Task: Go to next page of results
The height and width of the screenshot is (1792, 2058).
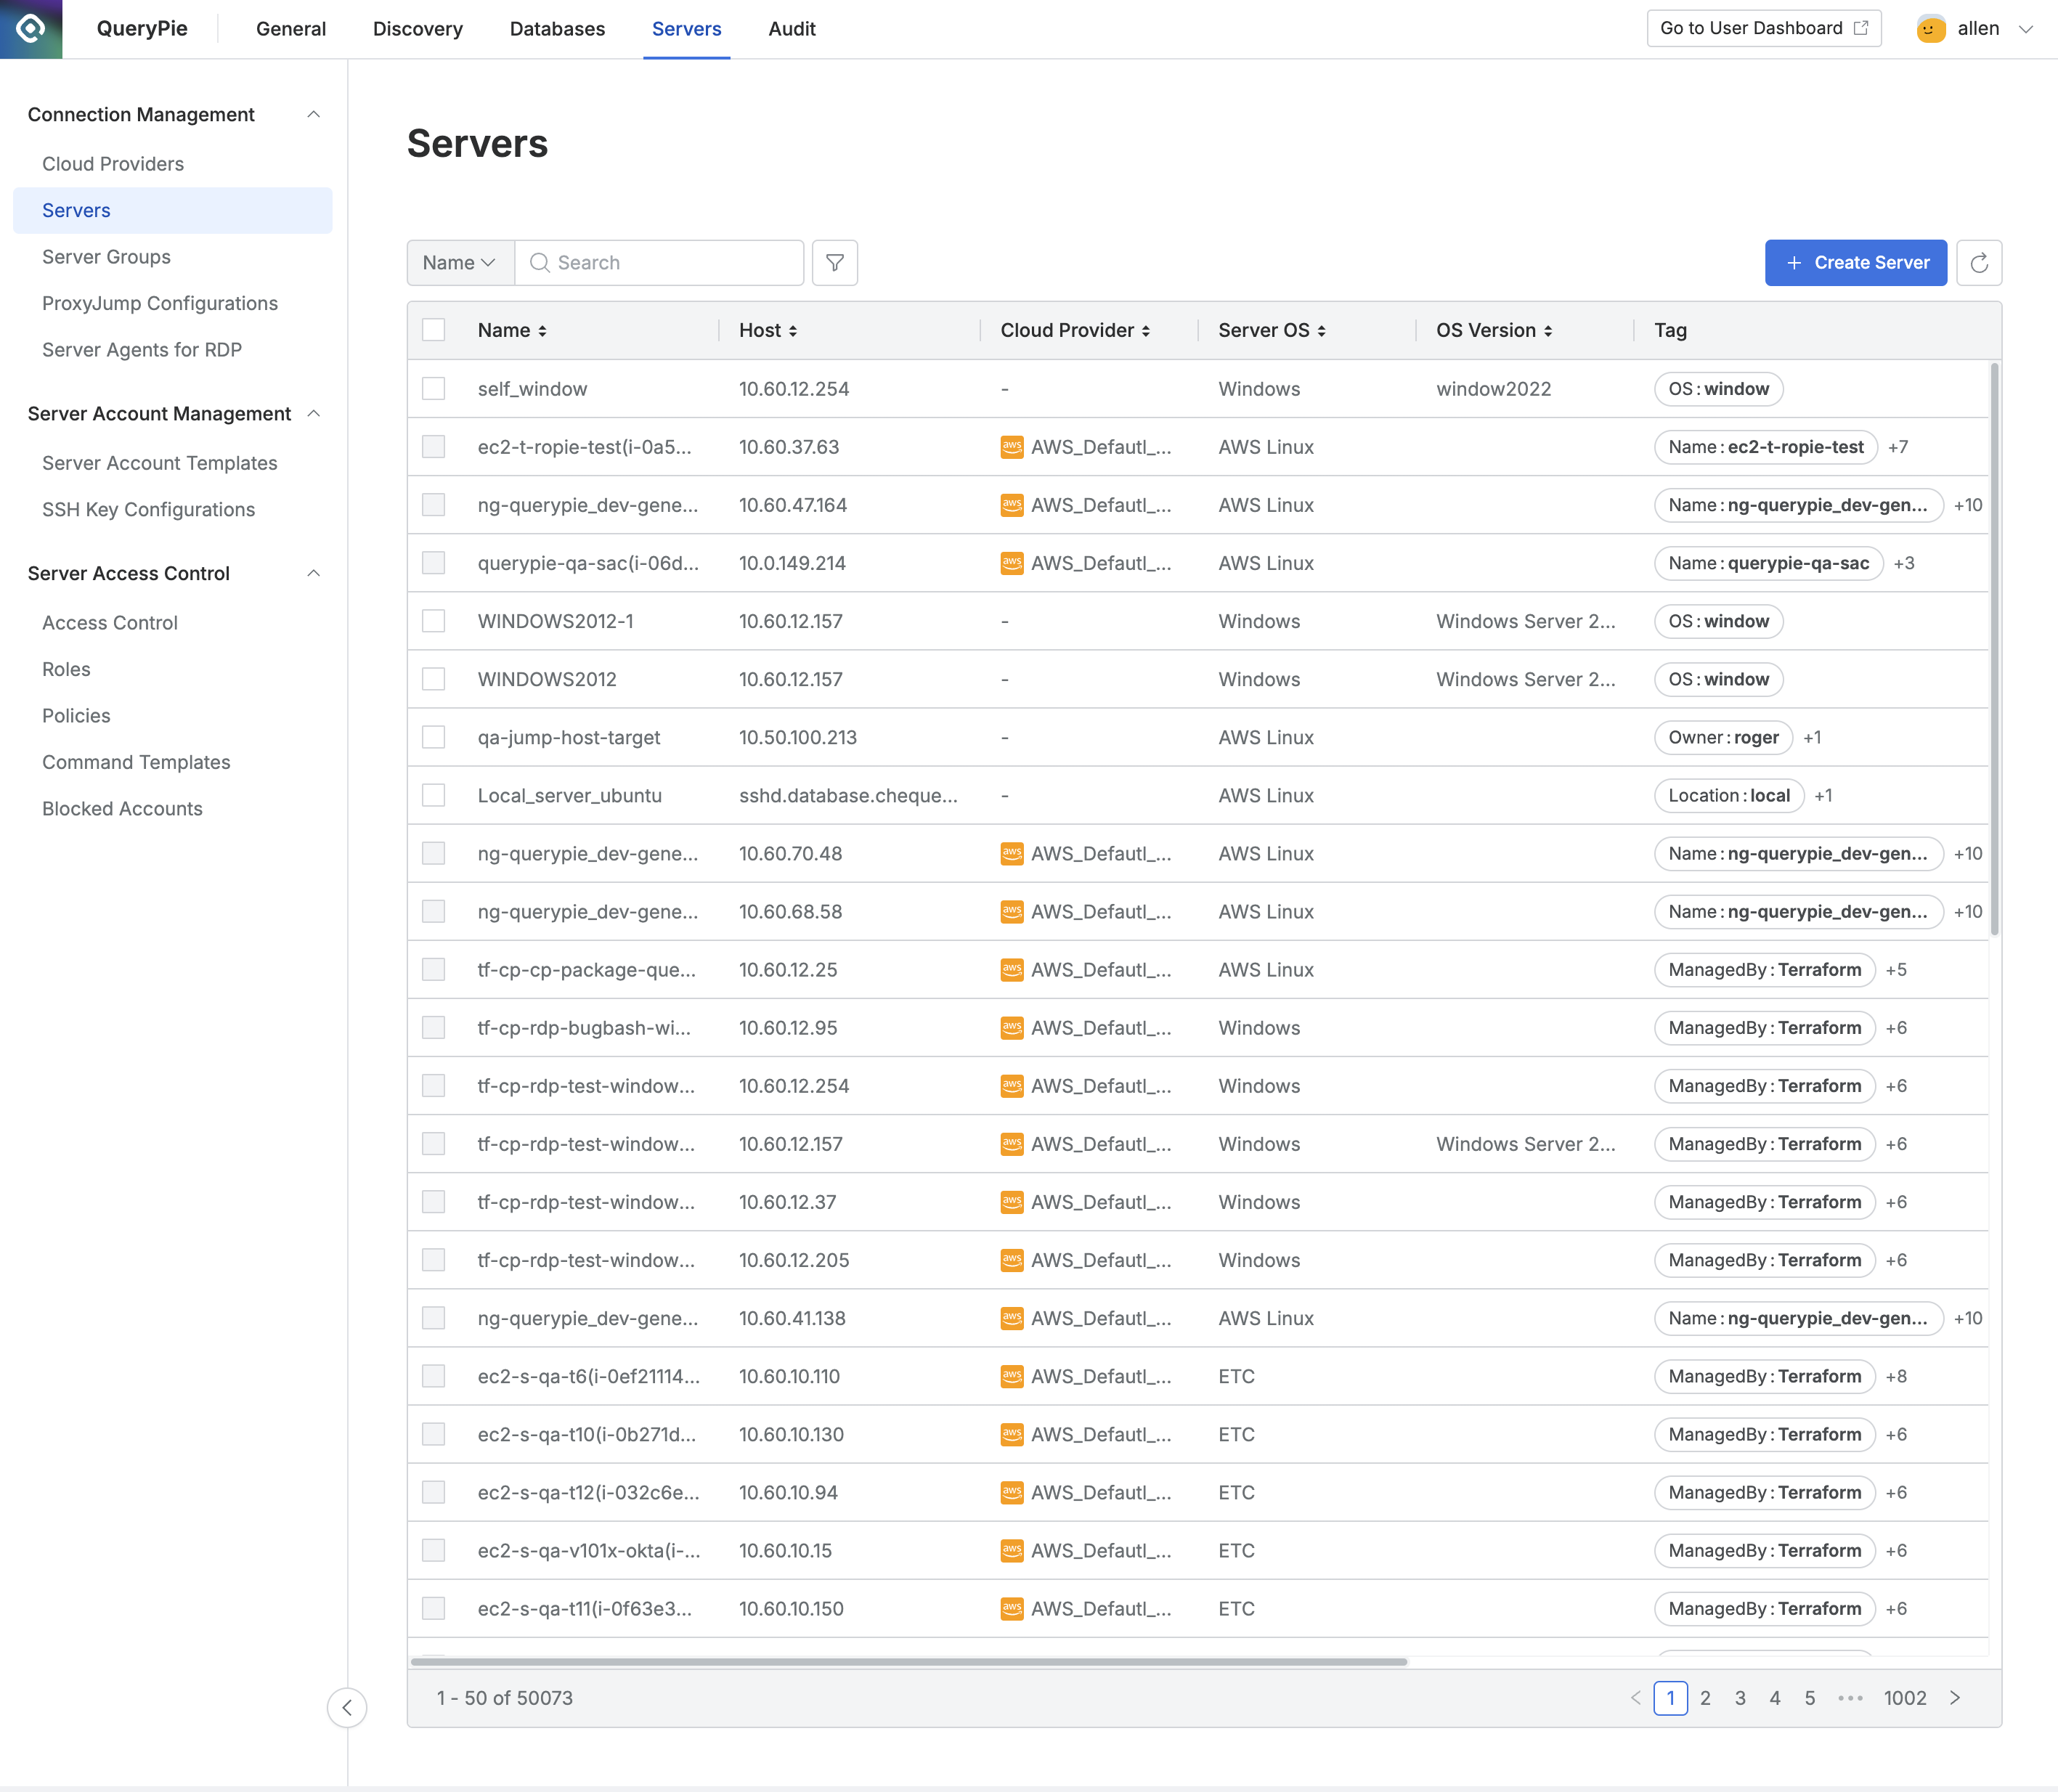Action: 1955,1698
